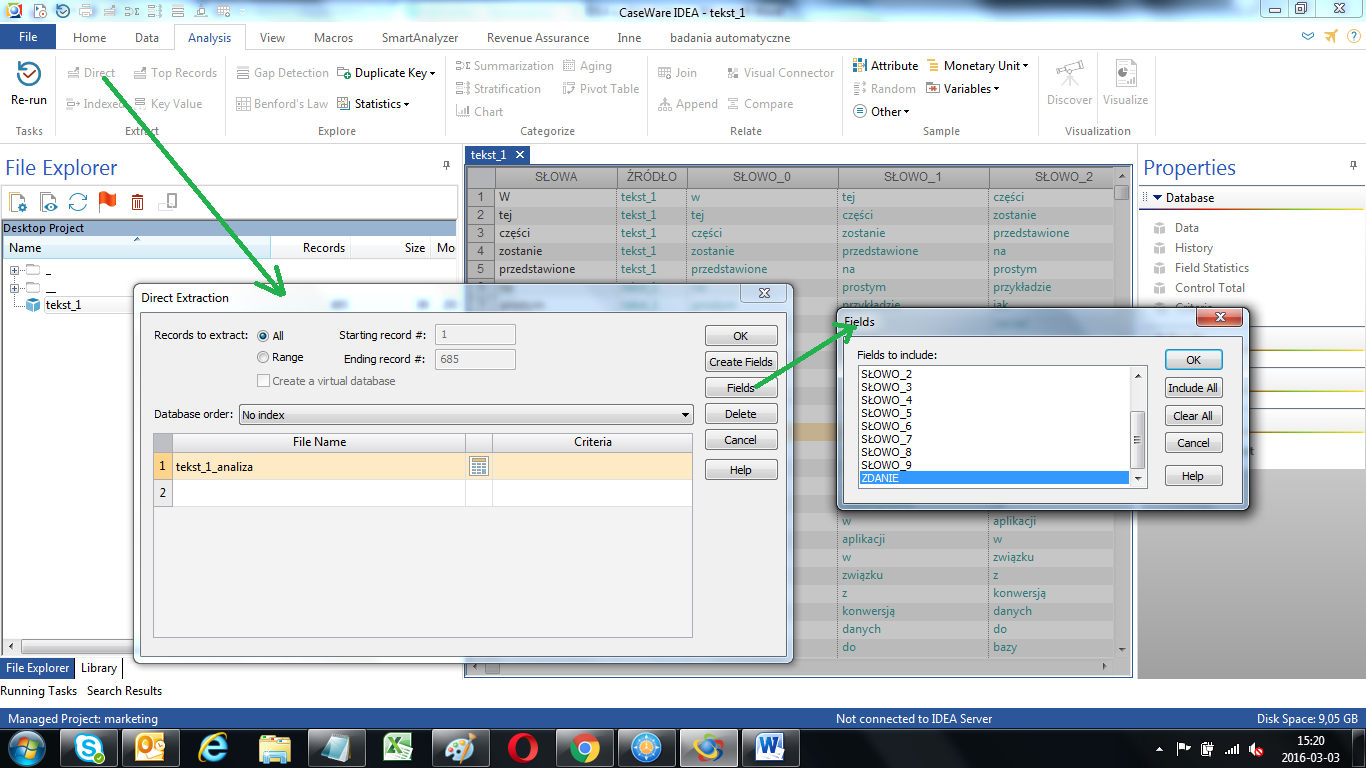The height and width of the screenshot is (768, 1366).
Task: Click OK in the Fields dialog
Action: (1193, 360)
